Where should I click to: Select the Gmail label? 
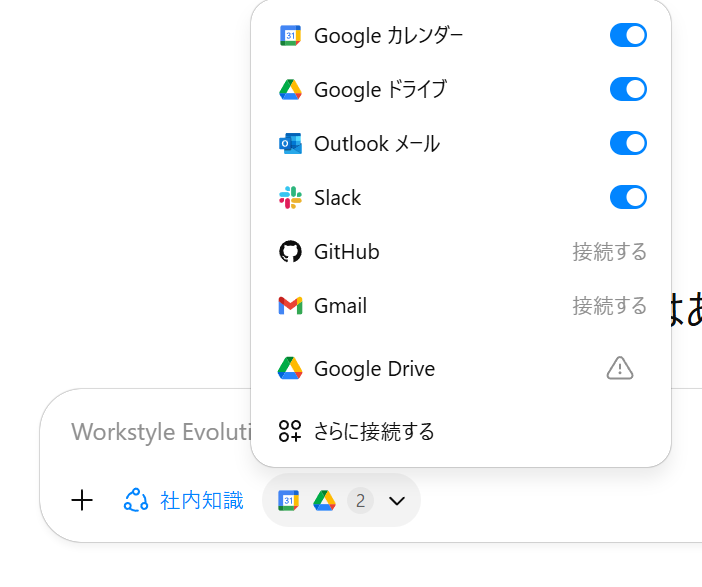click(x=341, y=306)
